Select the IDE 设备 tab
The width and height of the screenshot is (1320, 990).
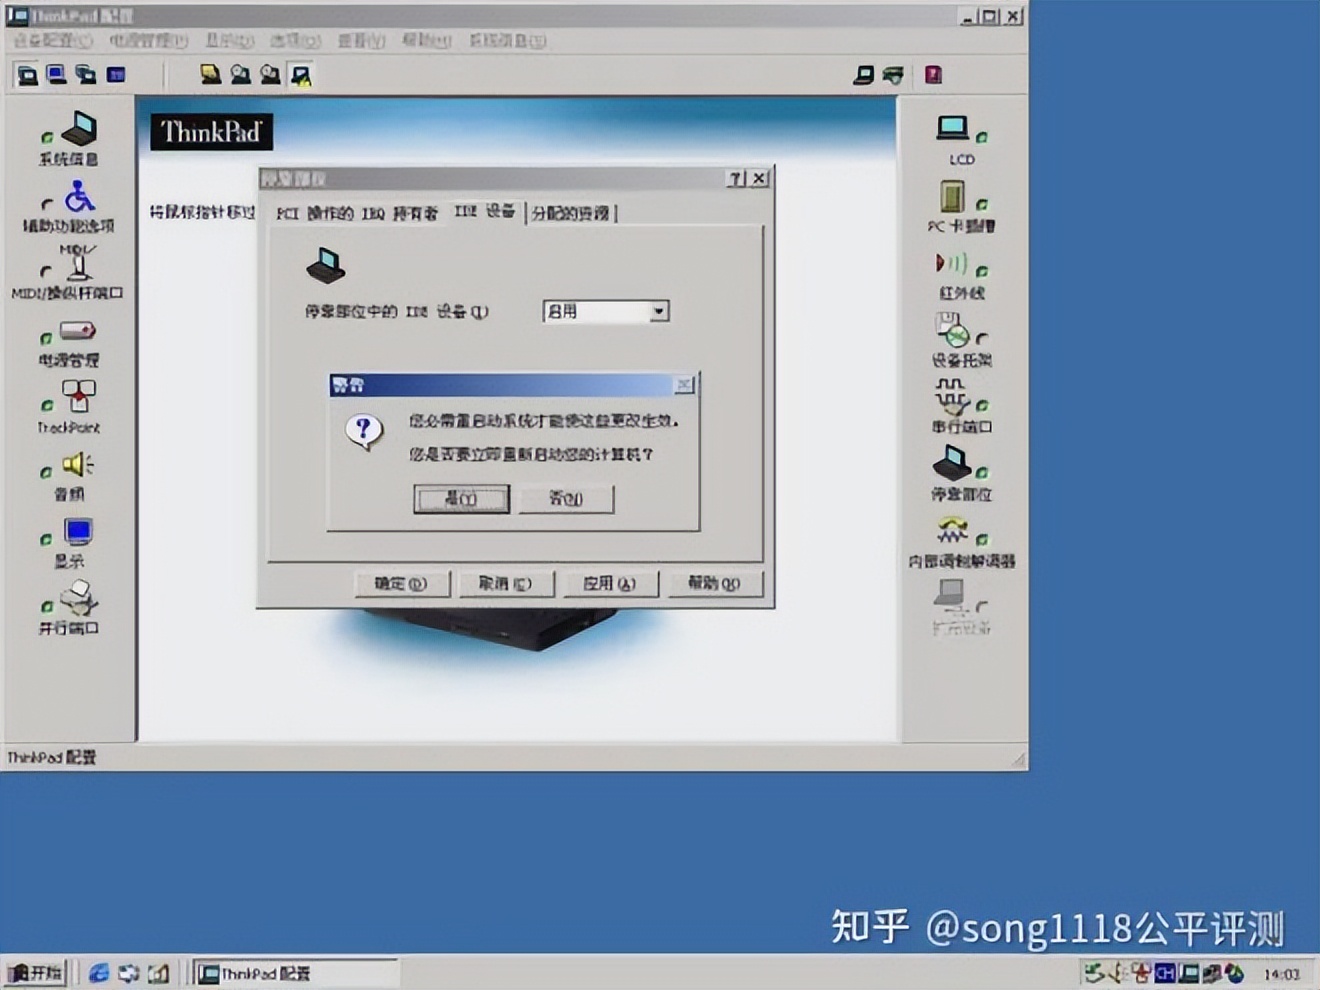[484, 211]
